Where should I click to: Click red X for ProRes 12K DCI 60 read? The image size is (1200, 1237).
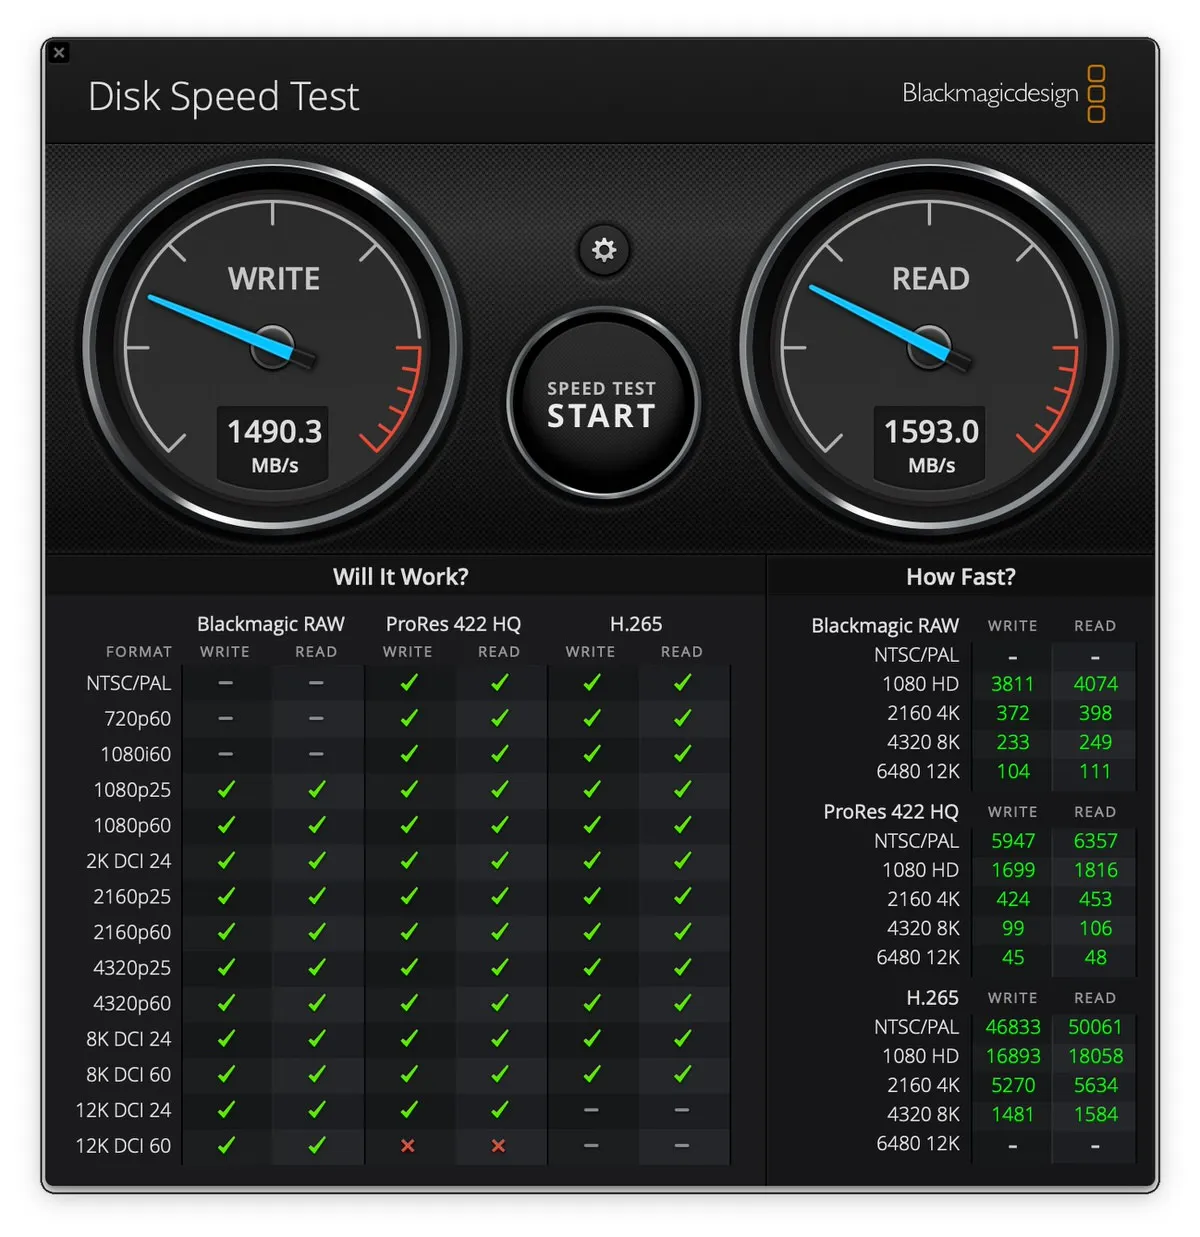(x=498, y=1146)
